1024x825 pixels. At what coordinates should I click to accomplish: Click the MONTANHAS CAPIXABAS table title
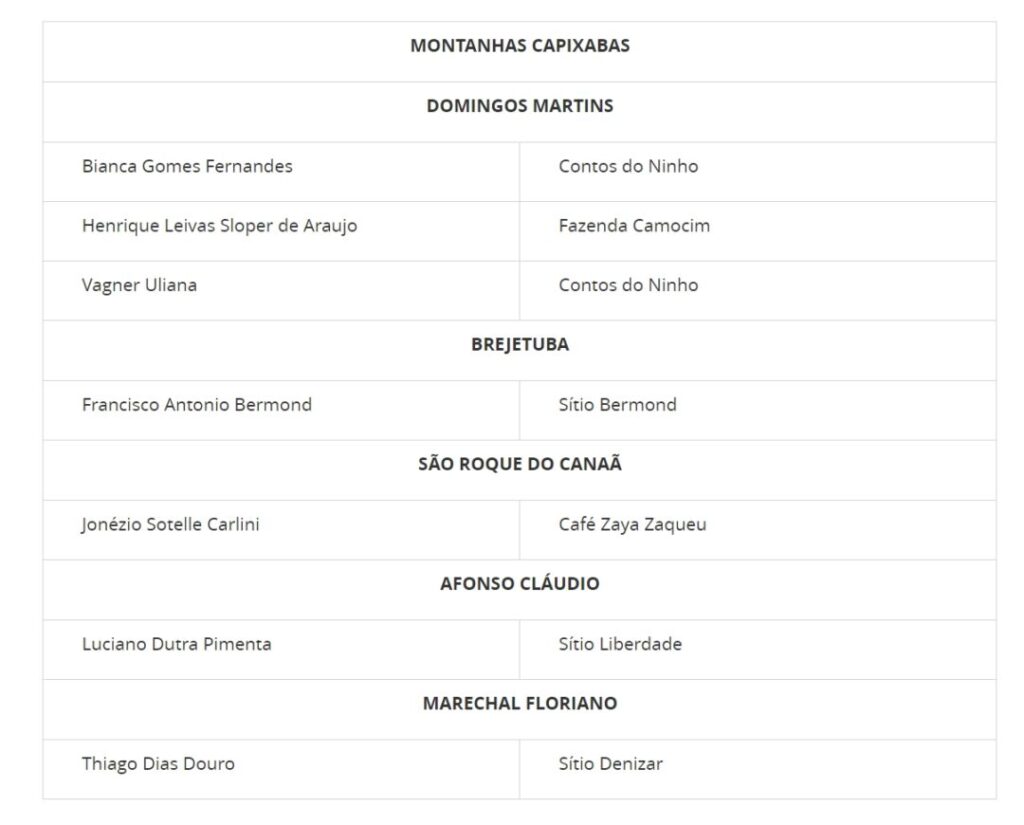click(x=519, y=46)
